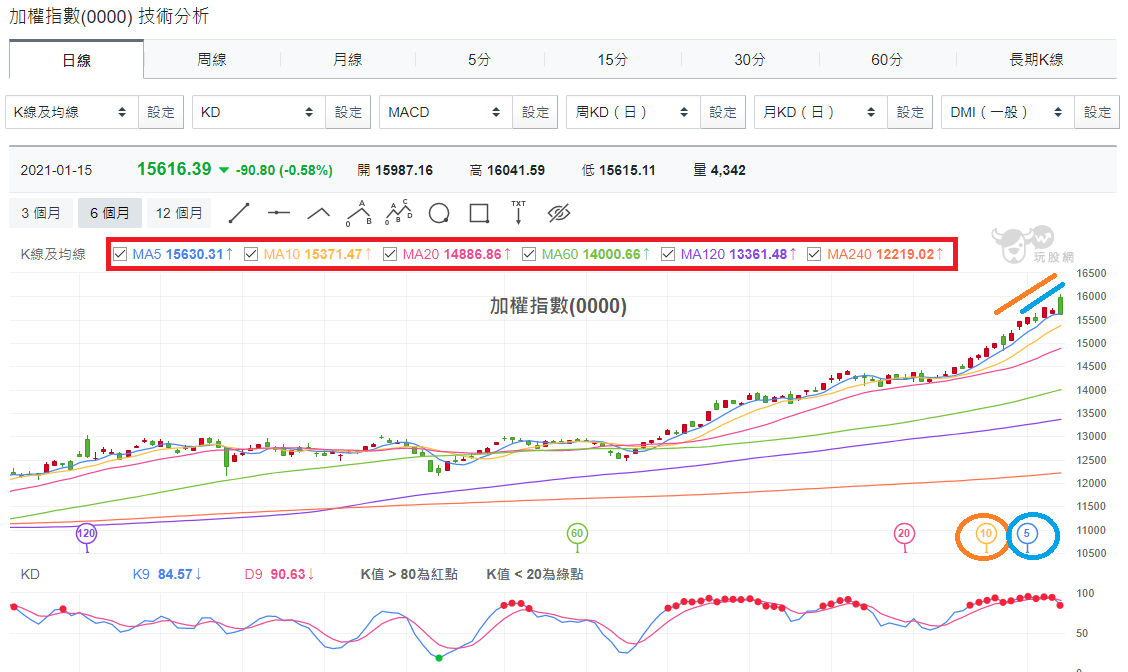Click the opening price 15987.16
This screenshot has height=672, width=1128.
click(404, 171)
